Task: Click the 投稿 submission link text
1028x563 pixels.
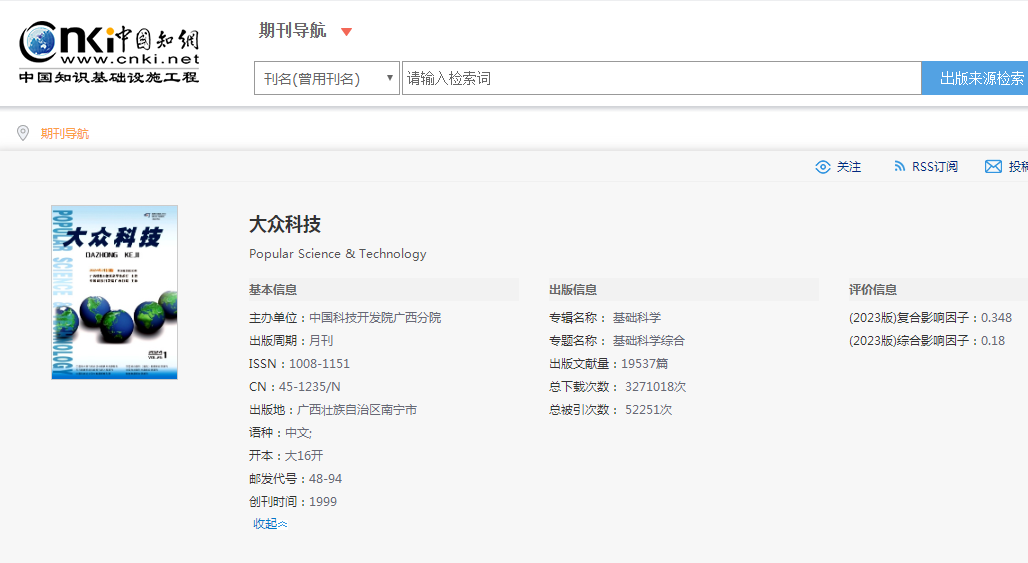Action: coord(1017,167)
